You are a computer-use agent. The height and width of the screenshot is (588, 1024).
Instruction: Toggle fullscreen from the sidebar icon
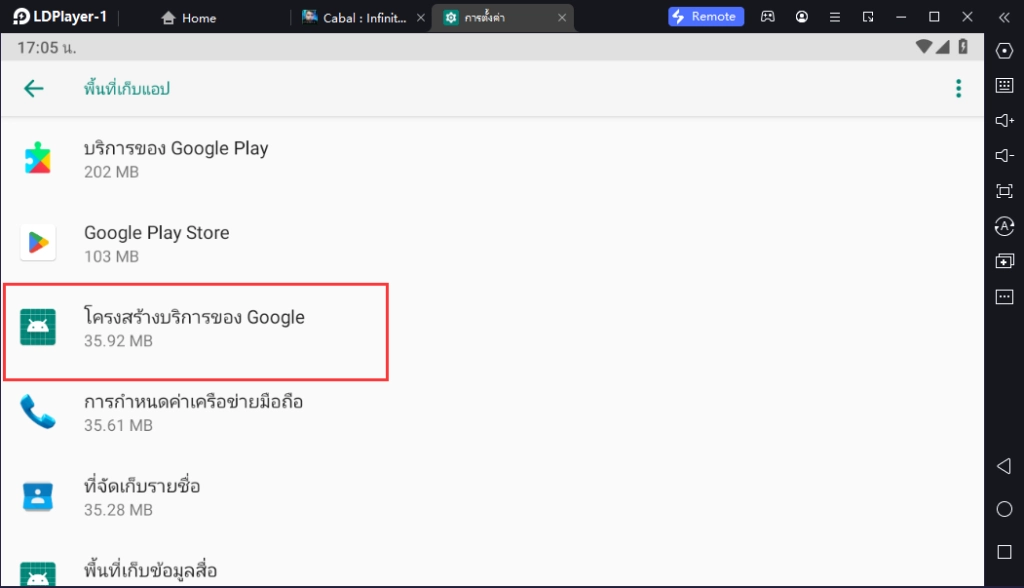[x=1004, y=191]
